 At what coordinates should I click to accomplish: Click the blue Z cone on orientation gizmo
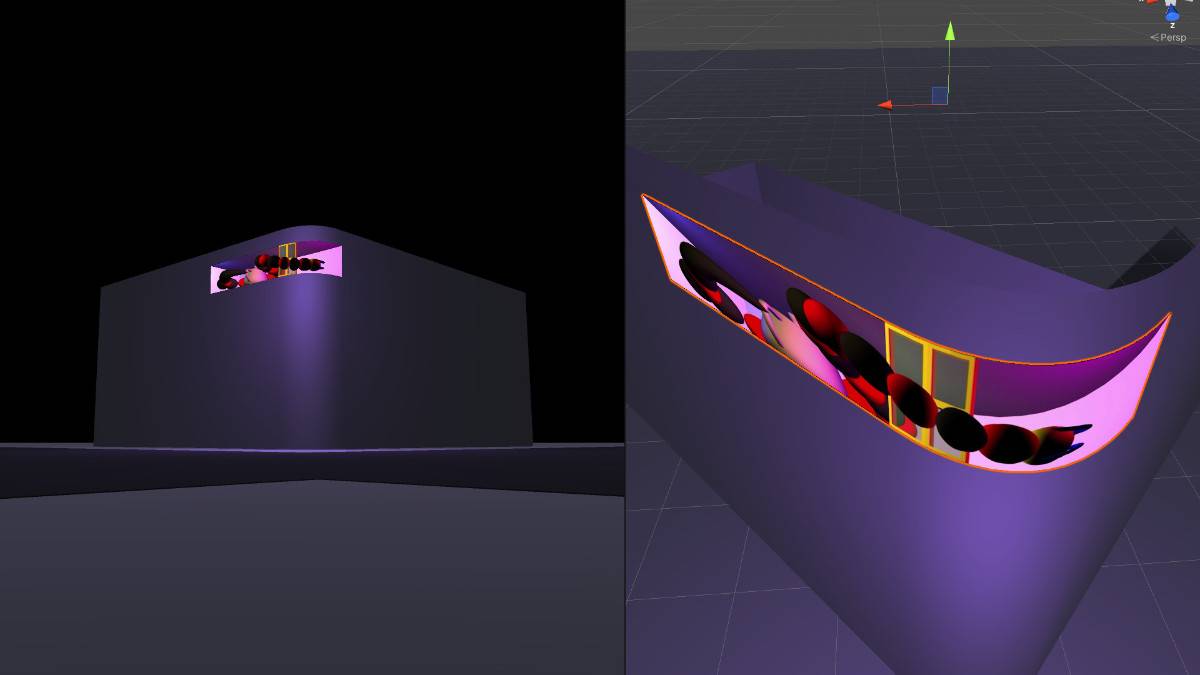(1172, 16)
